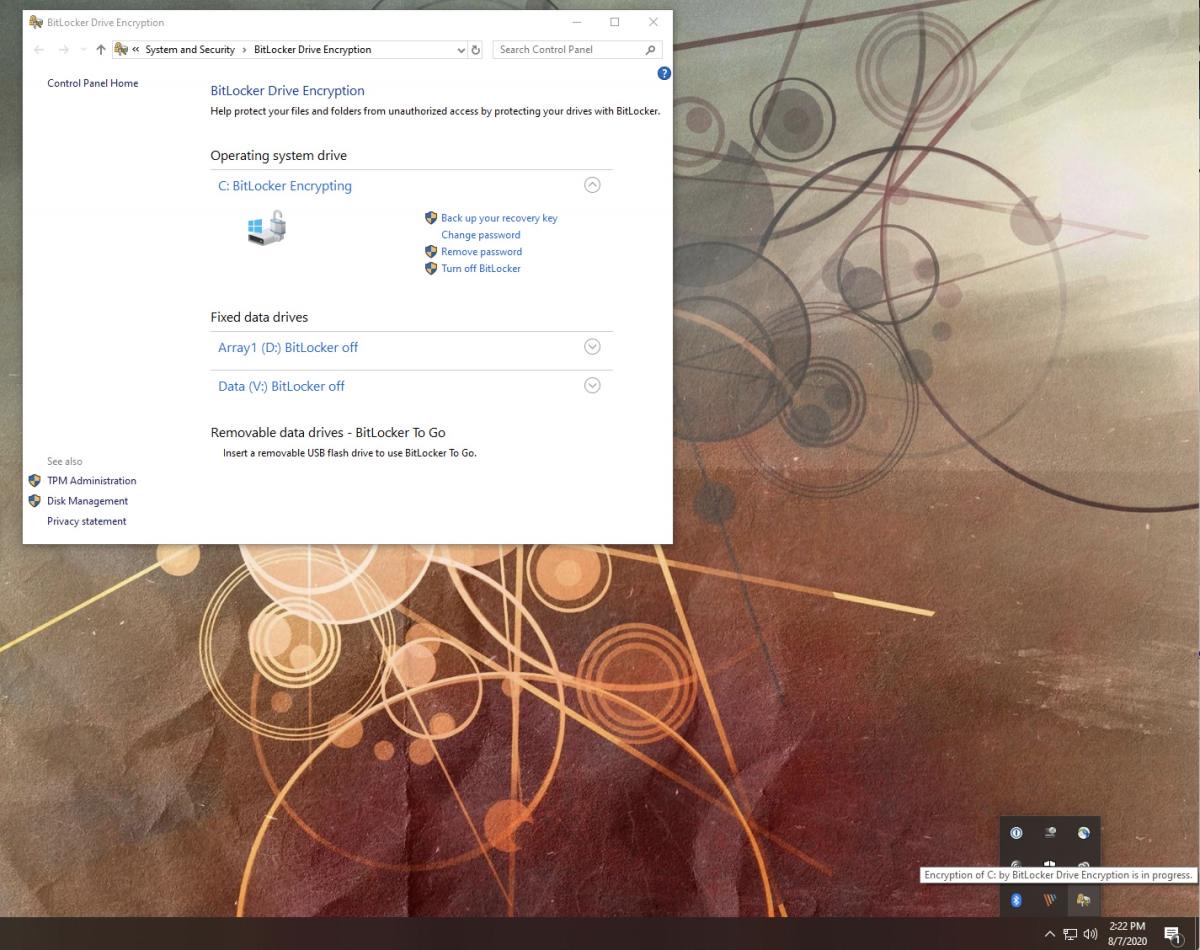
Task: Click the See also label
Action: coord(65,461)
